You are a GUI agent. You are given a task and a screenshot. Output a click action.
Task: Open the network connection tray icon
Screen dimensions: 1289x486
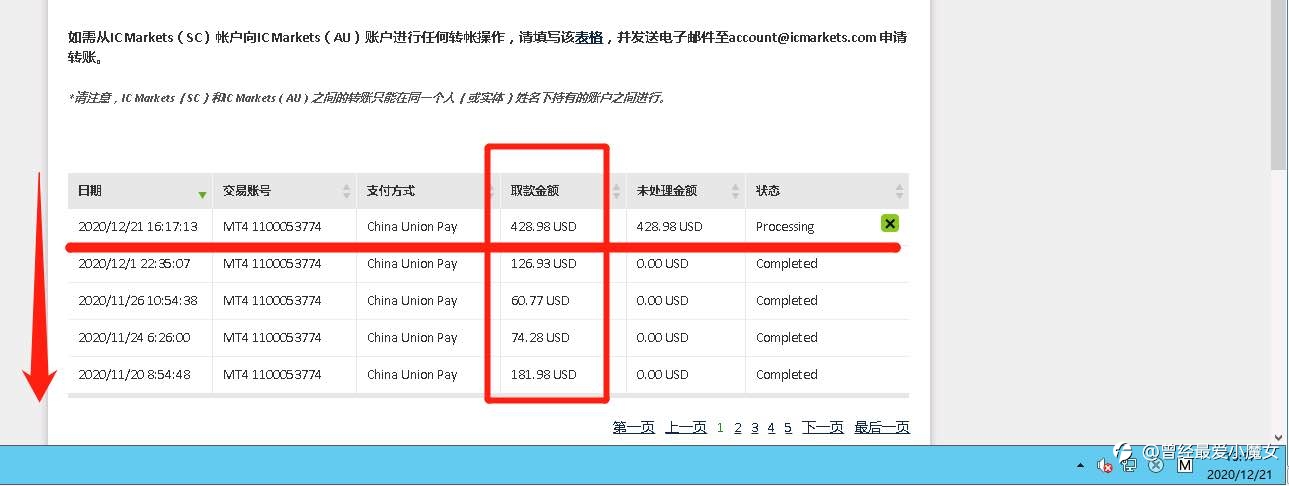coord(1129,465)
